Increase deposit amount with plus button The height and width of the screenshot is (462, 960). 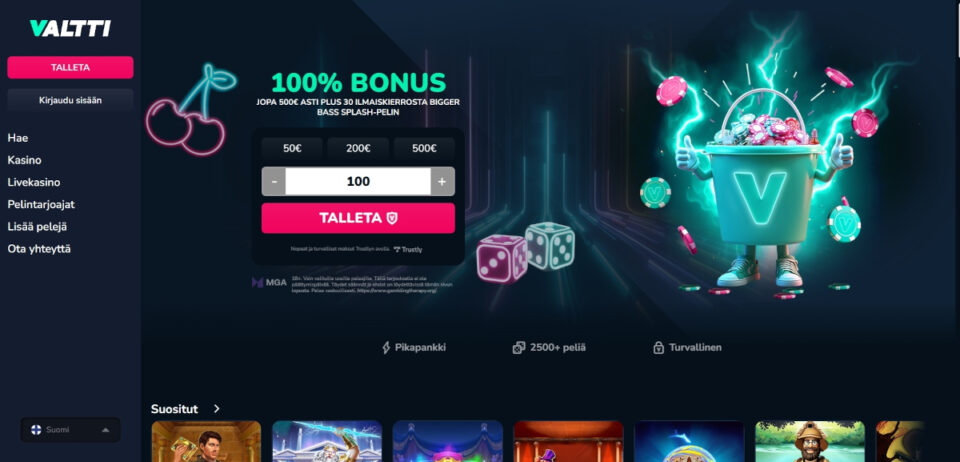(442, 181)
